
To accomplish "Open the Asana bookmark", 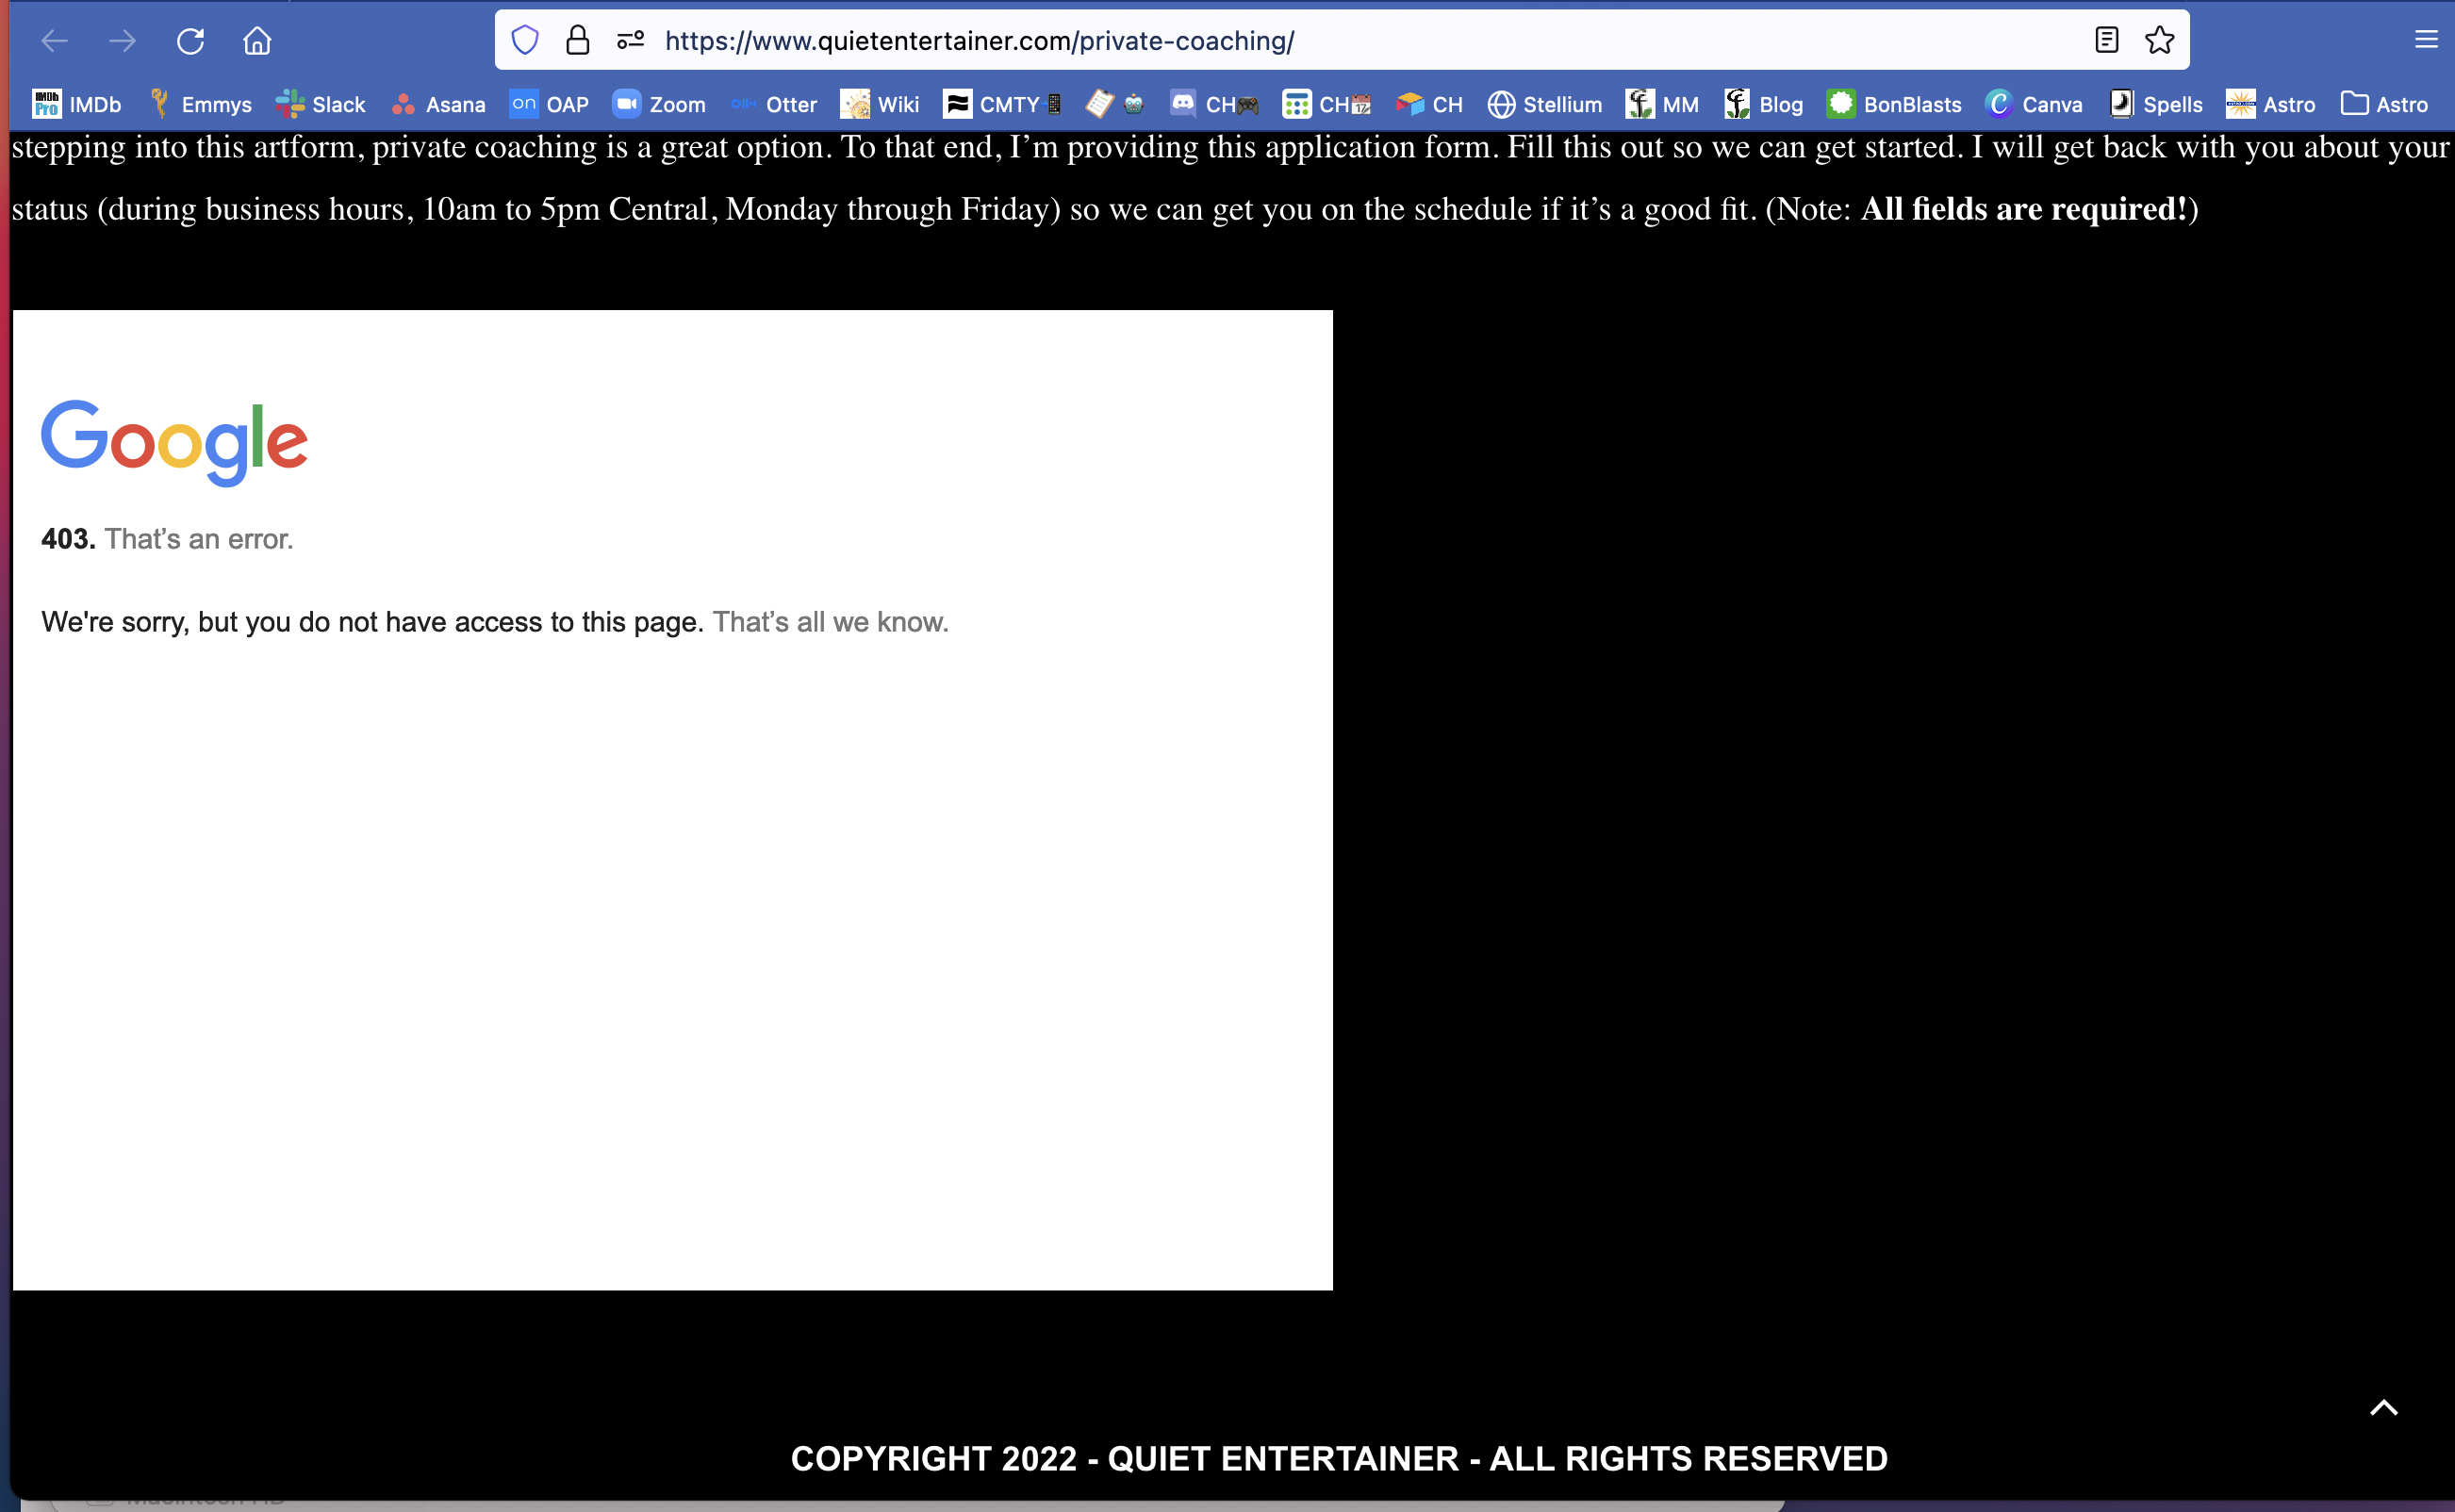I will 439,104.
